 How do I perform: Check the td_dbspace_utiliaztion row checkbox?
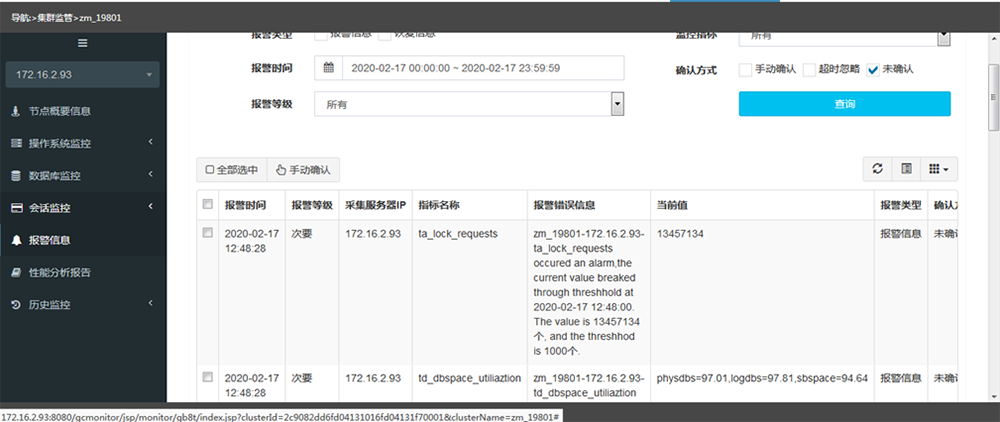(207, 377)
